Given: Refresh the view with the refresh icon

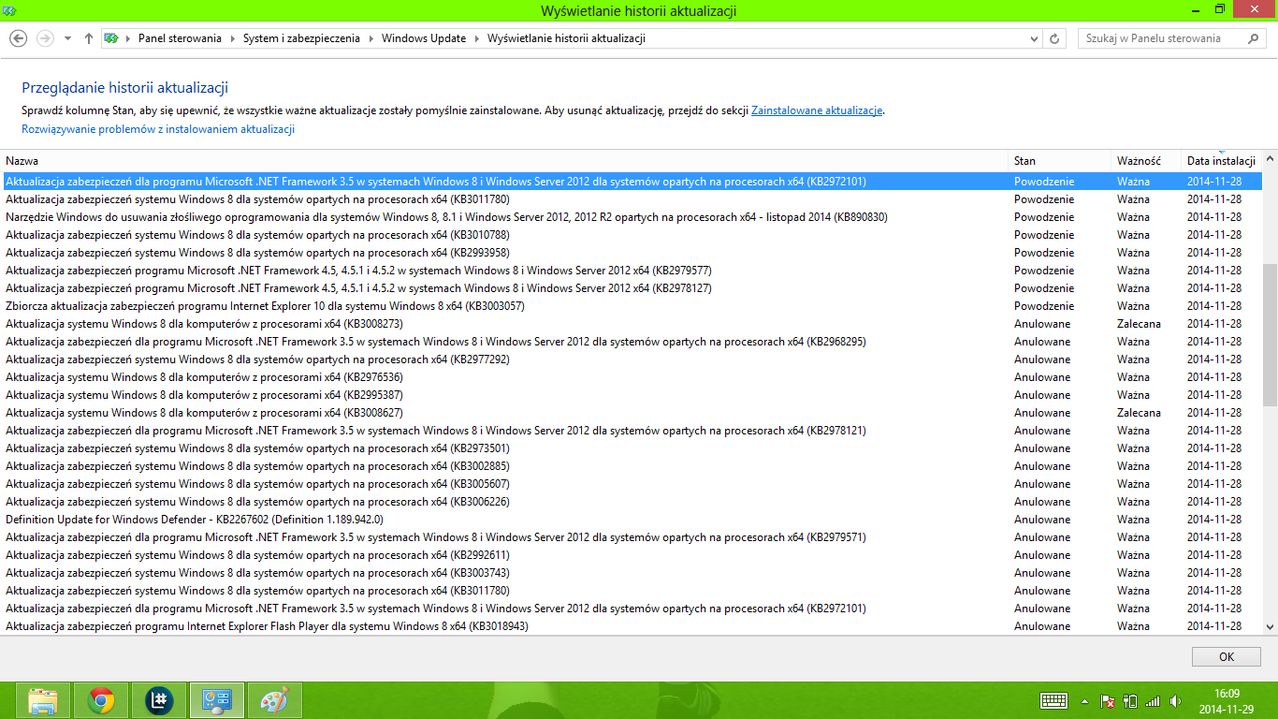Looking at the screenshot, I should coord(1054,38).
